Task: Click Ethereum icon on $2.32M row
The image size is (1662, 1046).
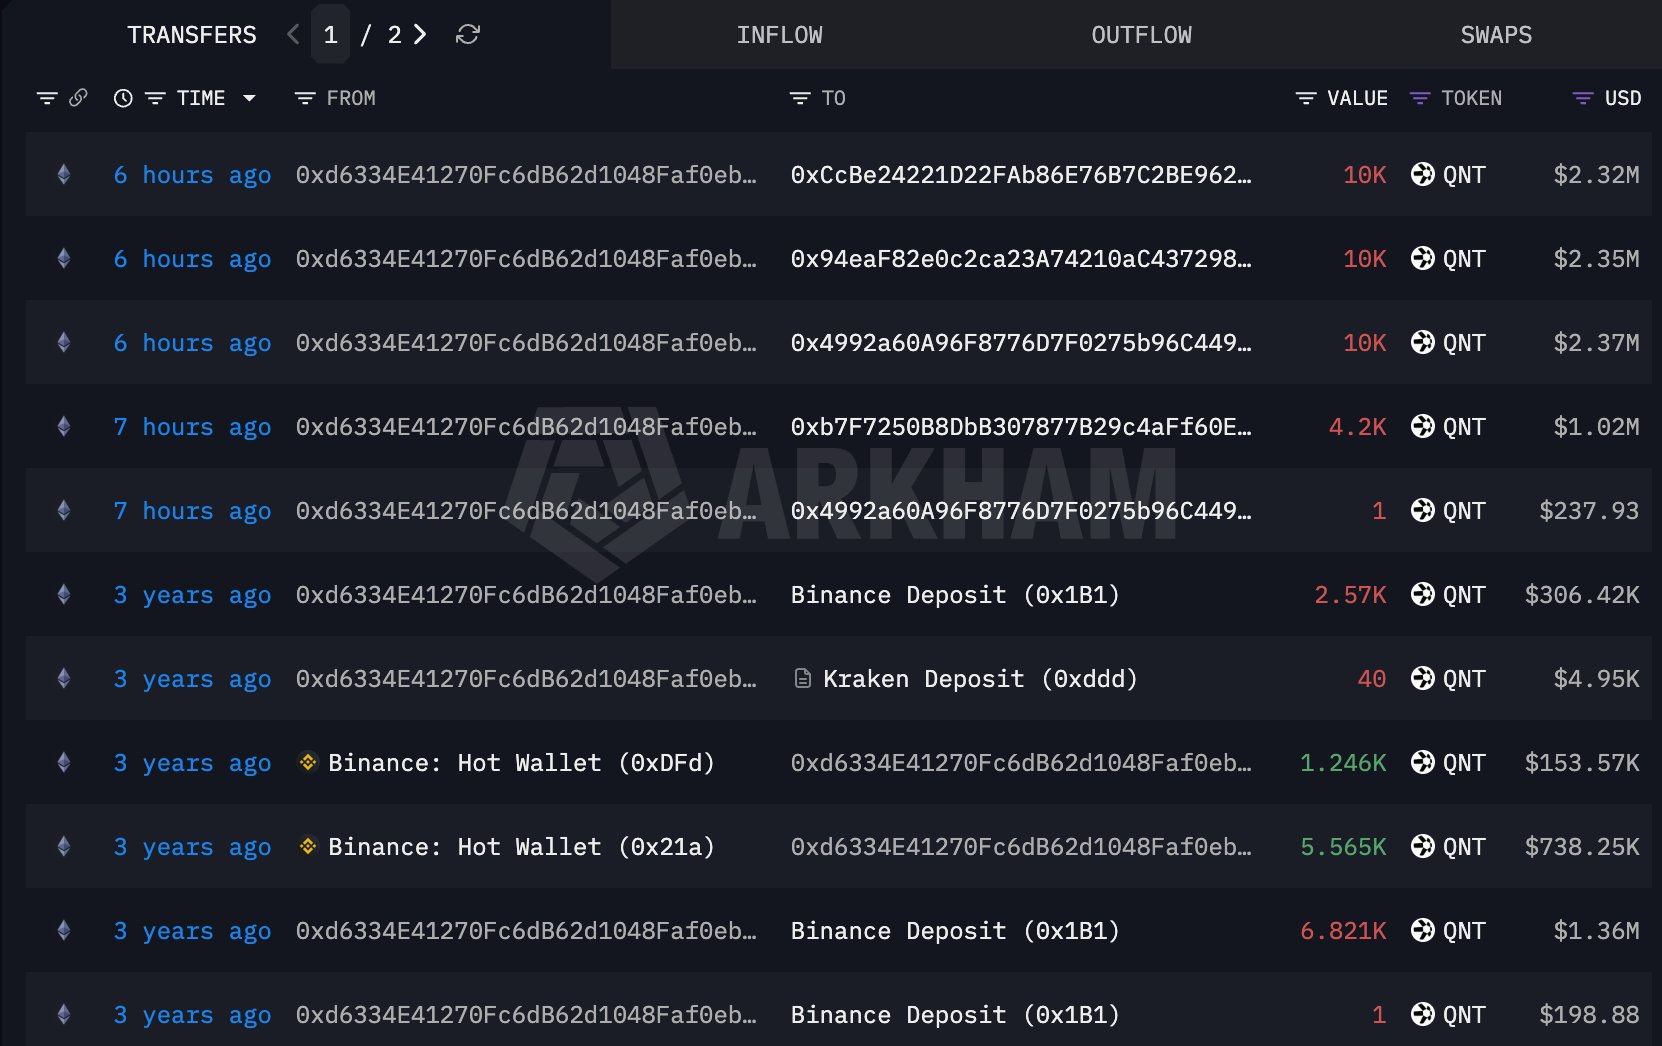Action: (64, 175)
